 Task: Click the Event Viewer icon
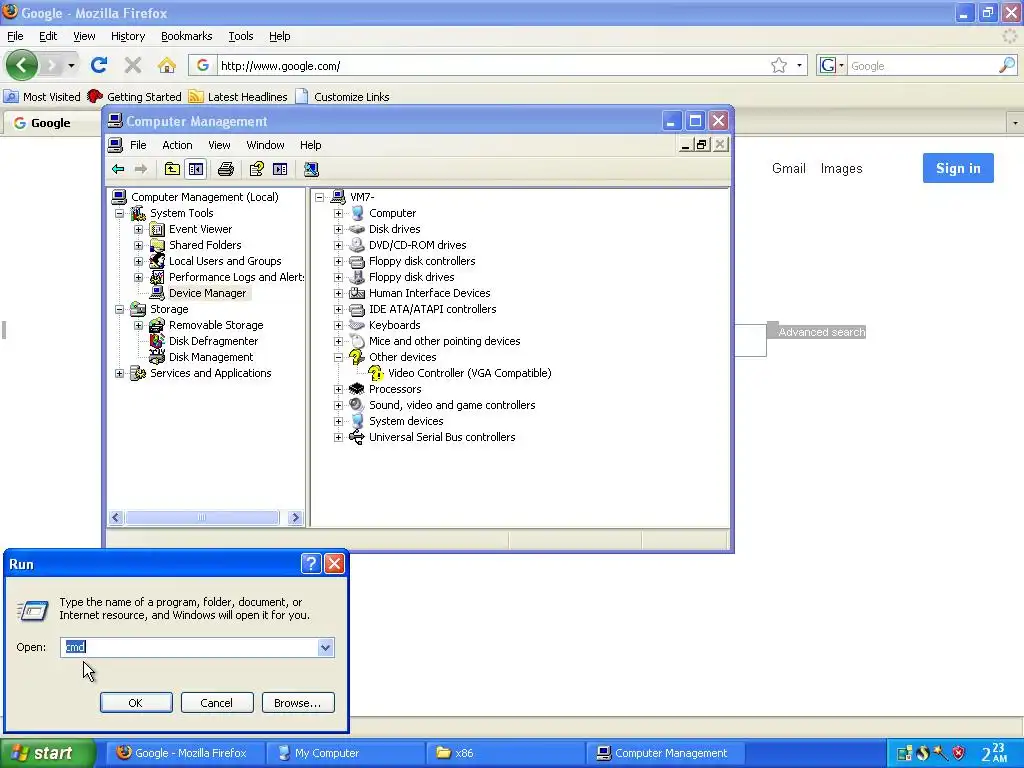pos(157,229)
